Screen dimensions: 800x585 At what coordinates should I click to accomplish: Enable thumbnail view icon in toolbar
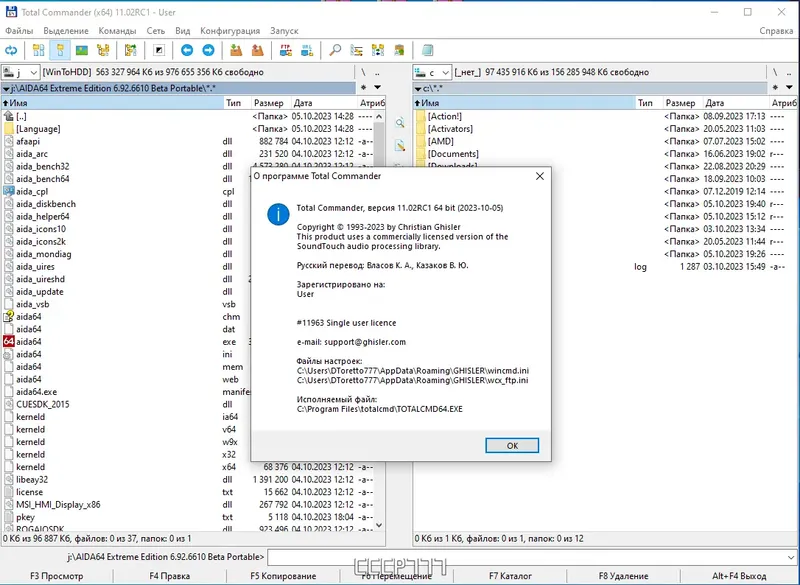[82, 50]
